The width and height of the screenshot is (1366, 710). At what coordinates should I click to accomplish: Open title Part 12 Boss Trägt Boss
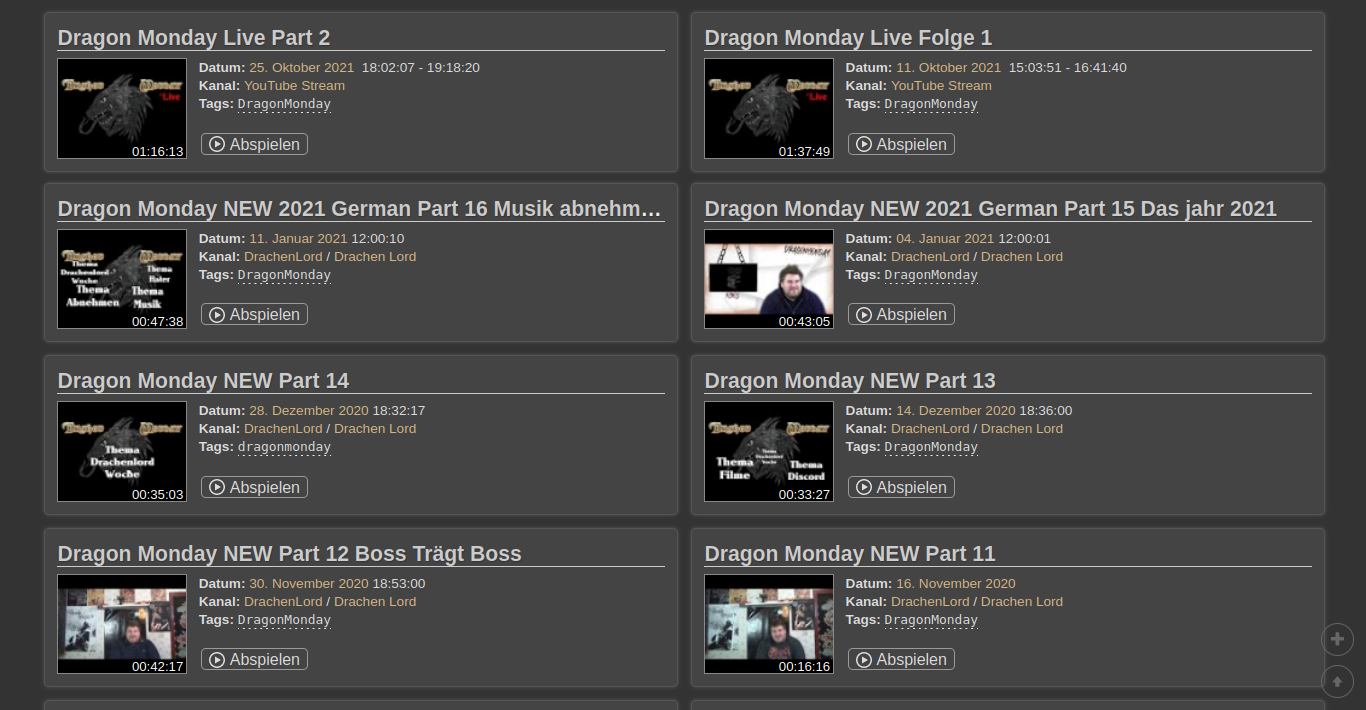click(290, 554)
